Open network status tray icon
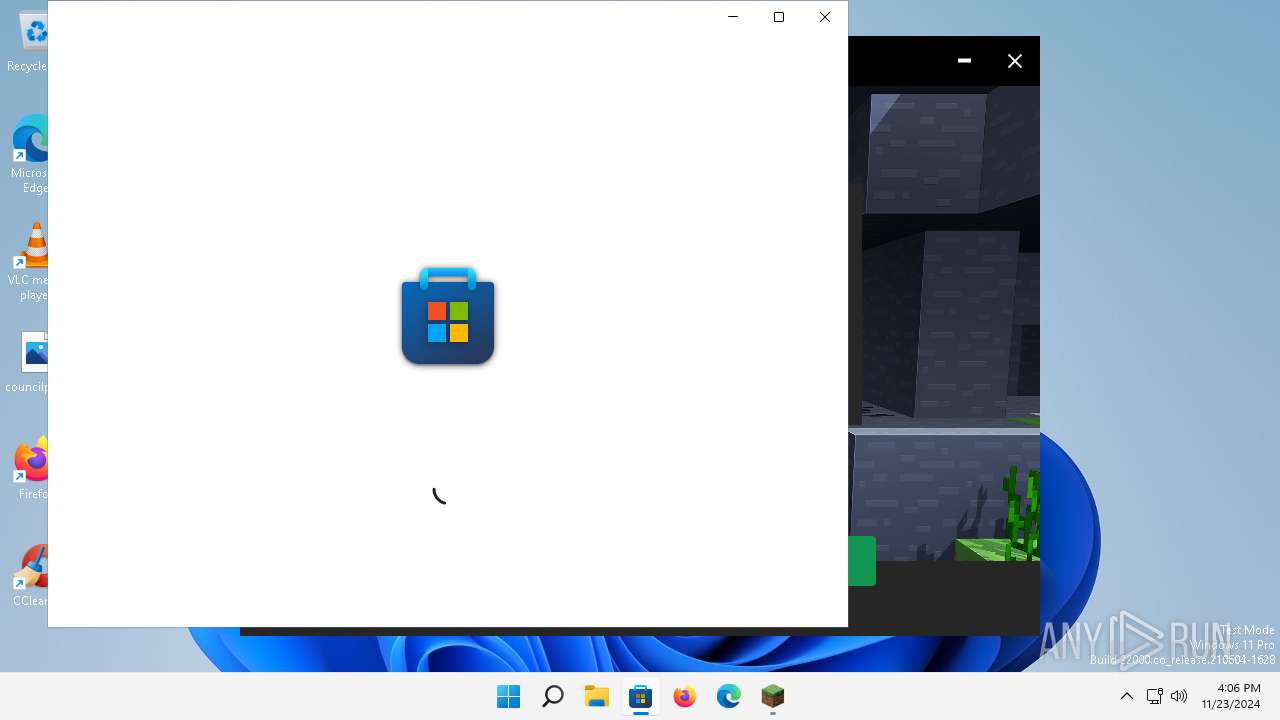The width and height of the screenshot is (1280, 720). (1154, 696)
